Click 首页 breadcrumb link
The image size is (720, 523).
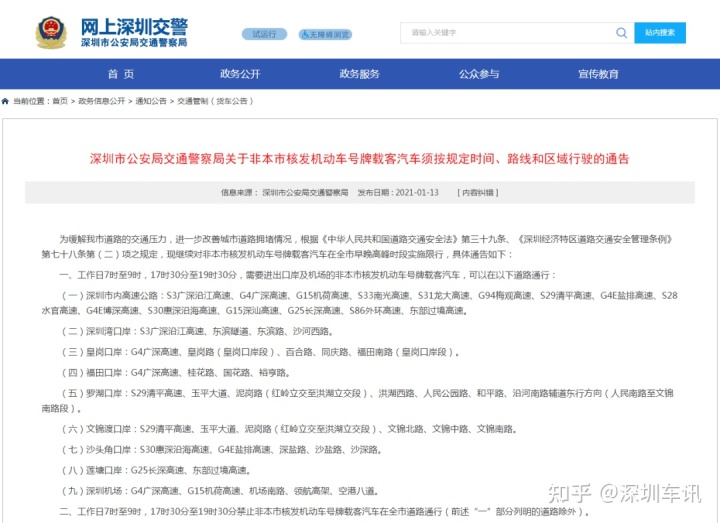coord(60,101)
